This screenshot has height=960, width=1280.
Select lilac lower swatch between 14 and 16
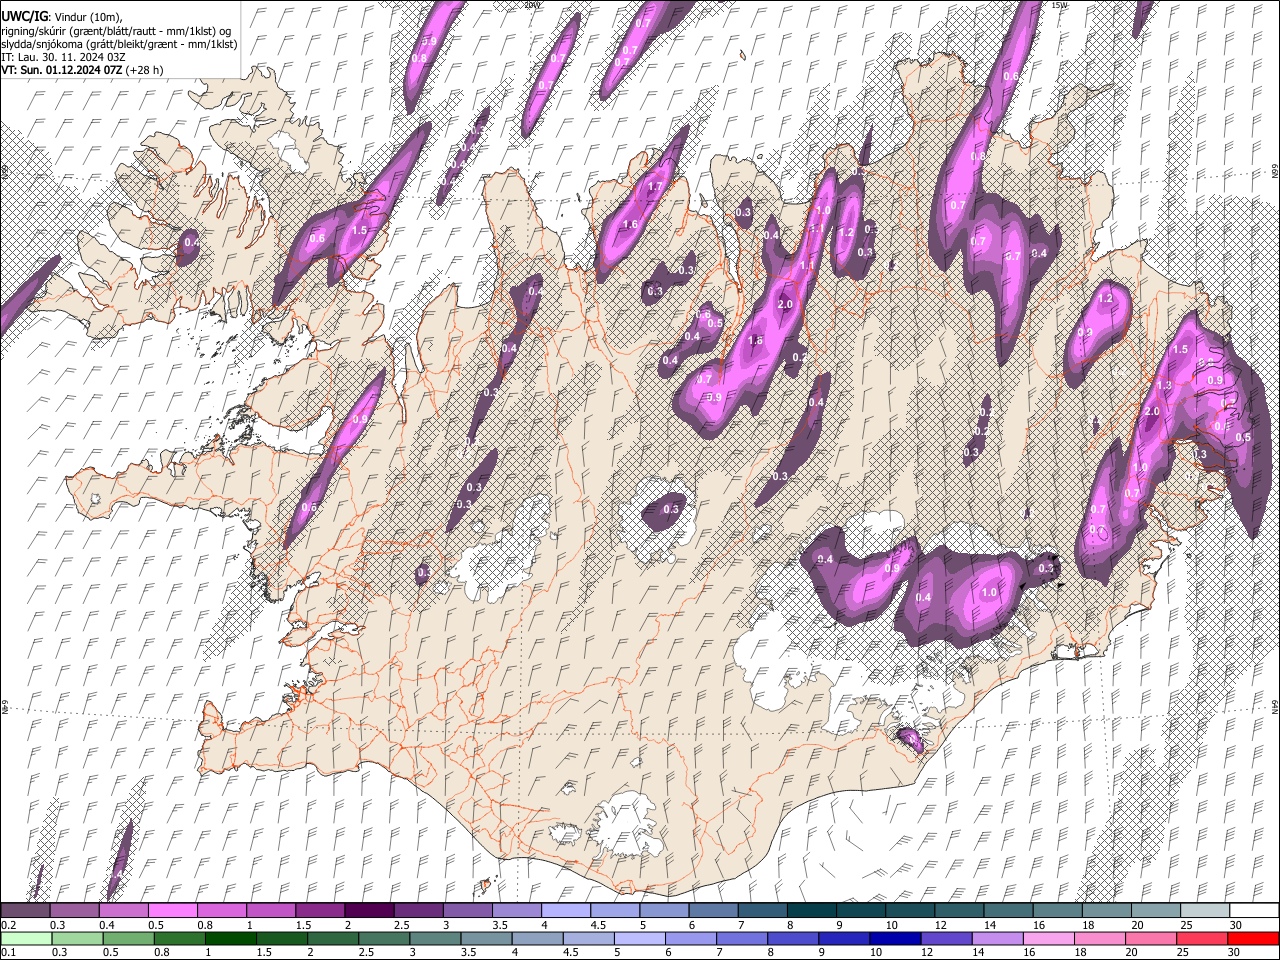click(996, 939)
